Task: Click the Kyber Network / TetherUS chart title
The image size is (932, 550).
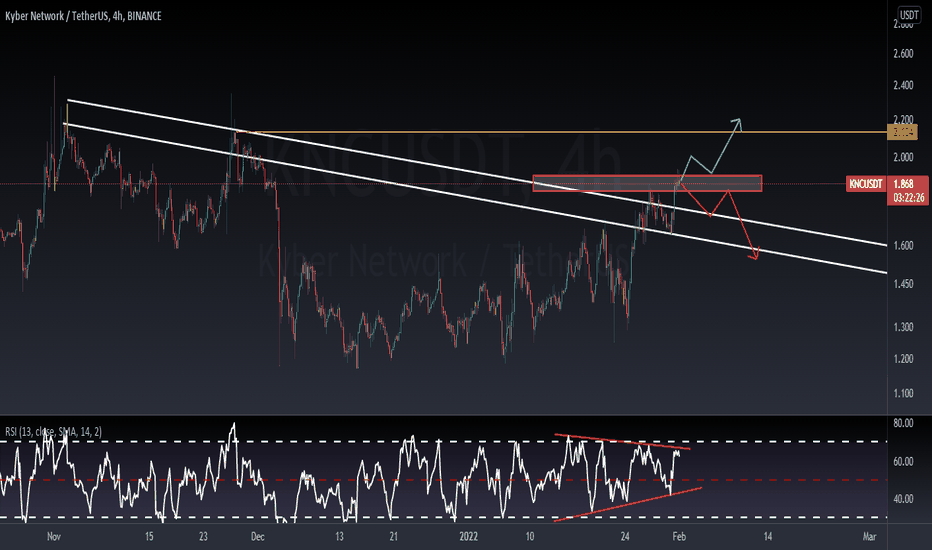Action: [83, 16]
